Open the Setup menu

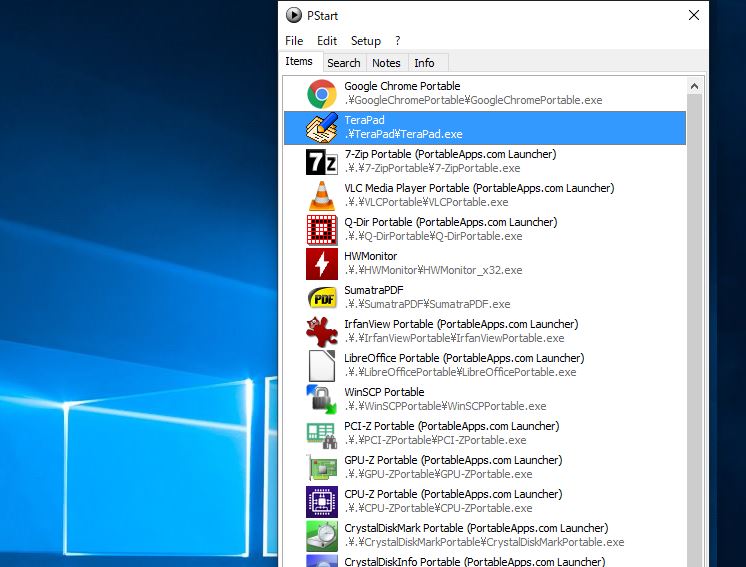tap(366, 41)
